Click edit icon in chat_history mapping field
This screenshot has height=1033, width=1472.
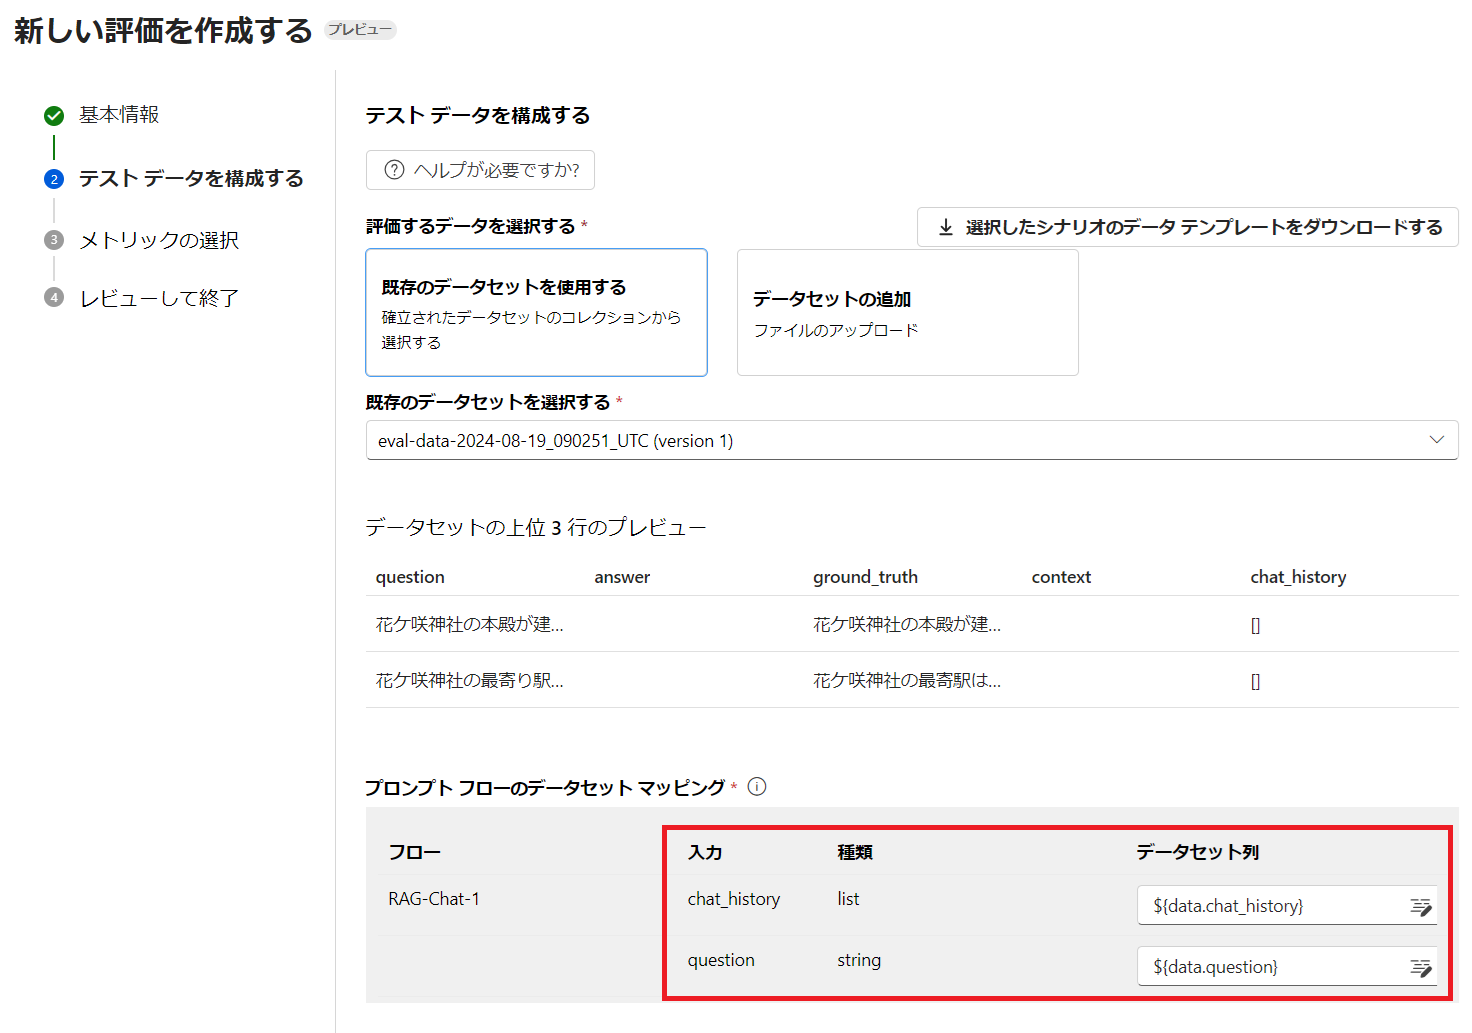[1420, 906]
